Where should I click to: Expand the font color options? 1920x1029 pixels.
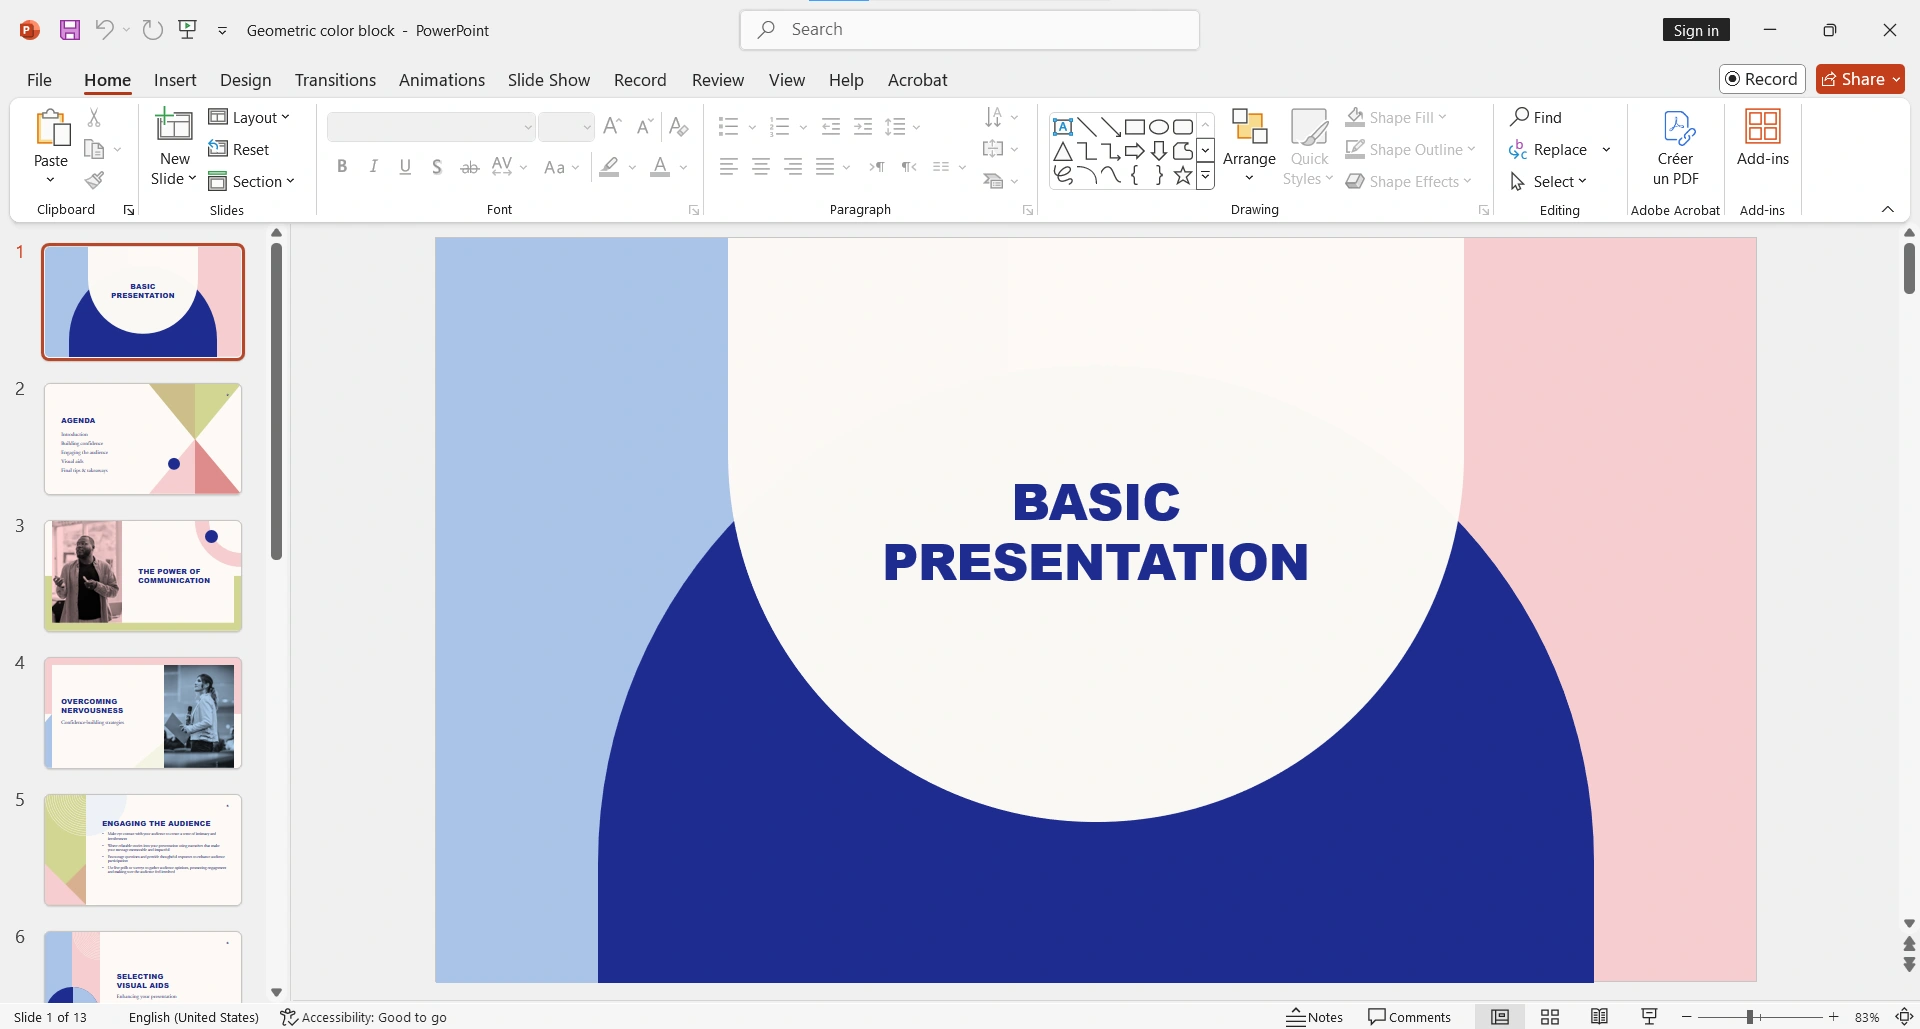[683, 167]
